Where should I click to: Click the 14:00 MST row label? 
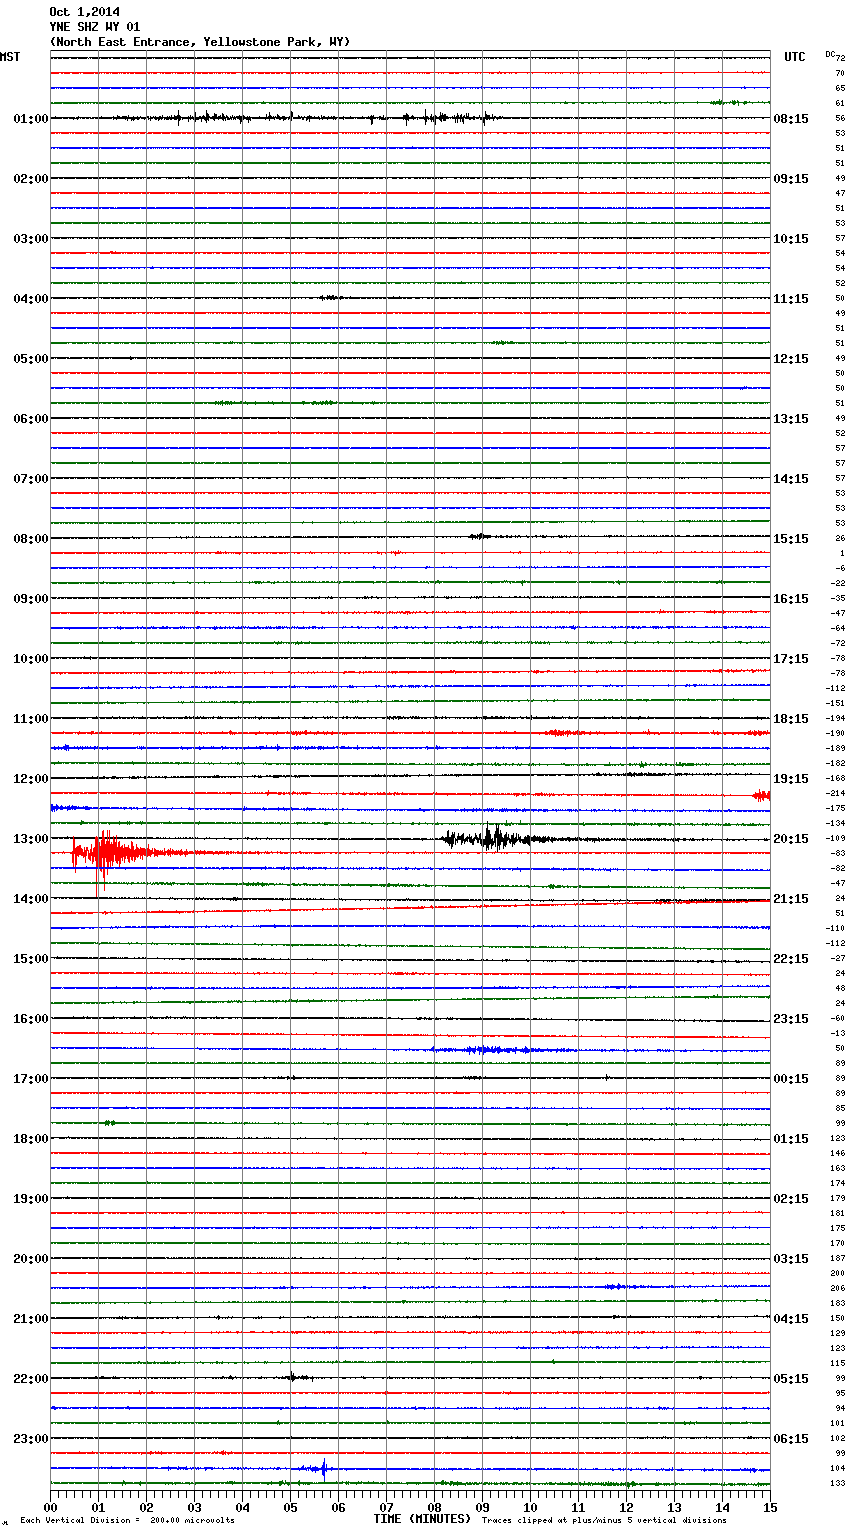pos(31,899)
